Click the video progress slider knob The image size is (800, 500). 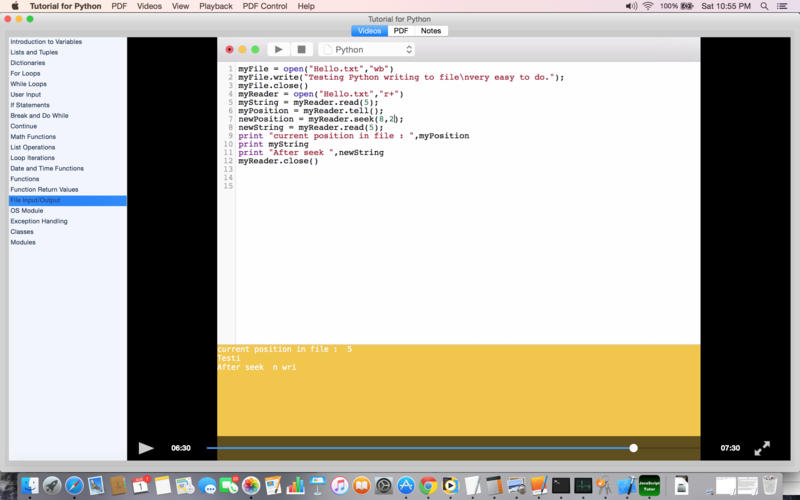[x=633, y=448]
